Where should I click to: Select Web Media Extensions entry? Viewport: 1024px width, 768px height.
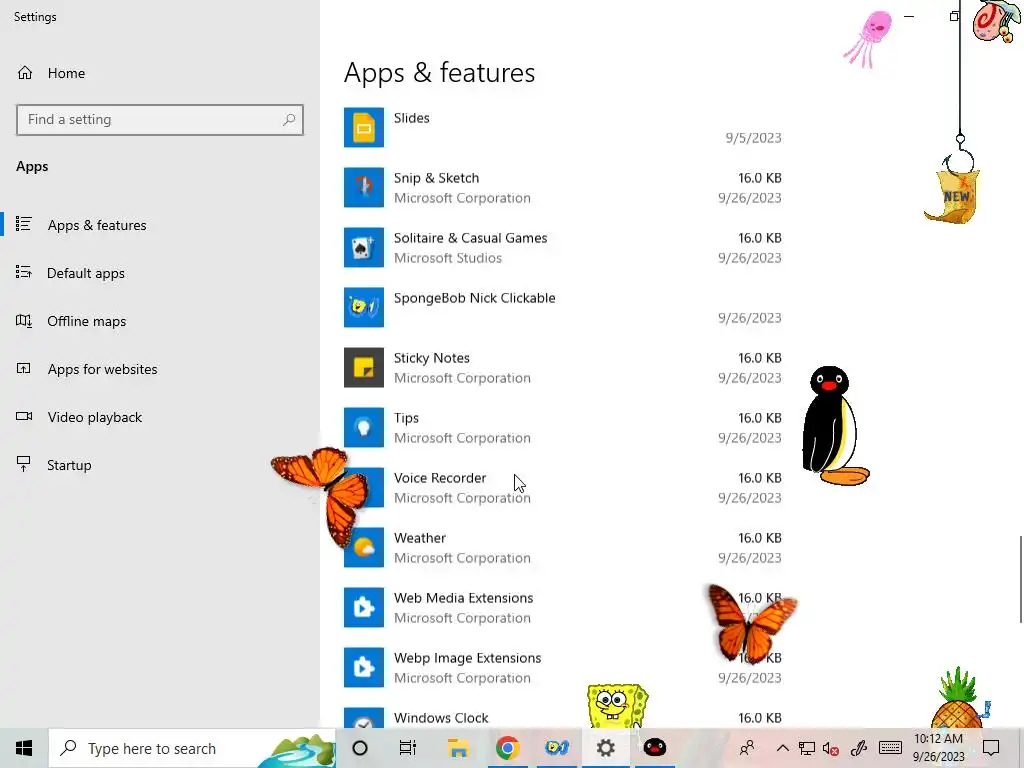click(x=563, y=607)
